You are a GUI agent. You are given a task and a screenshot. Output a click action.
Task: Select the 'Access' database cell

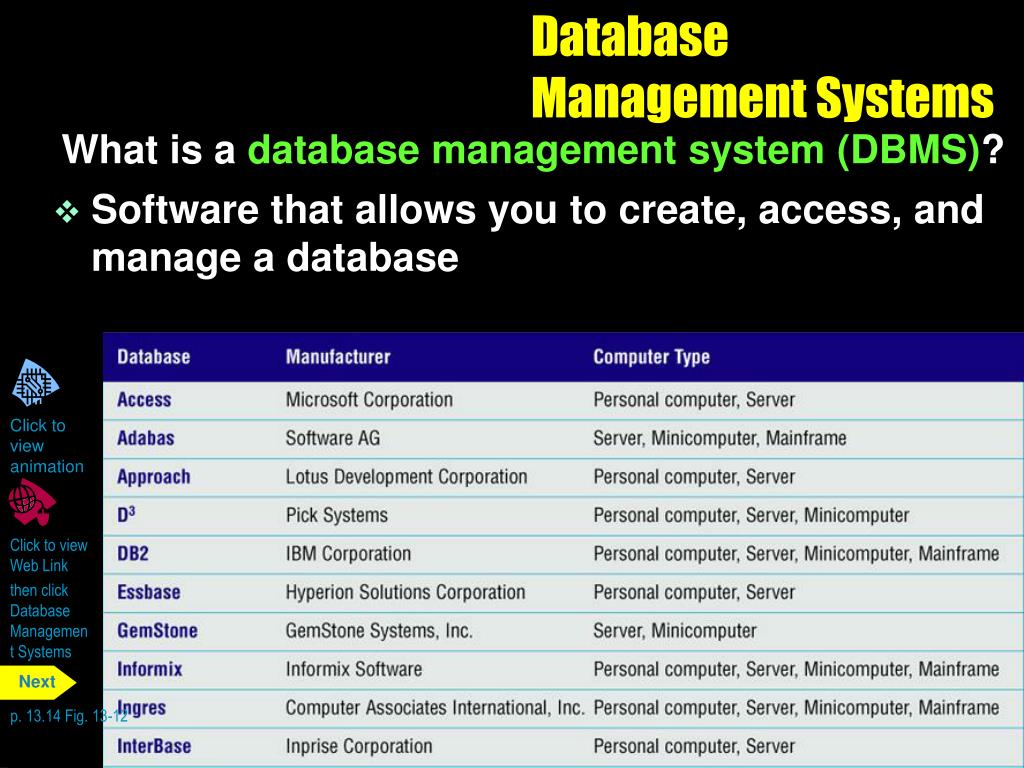144,400
